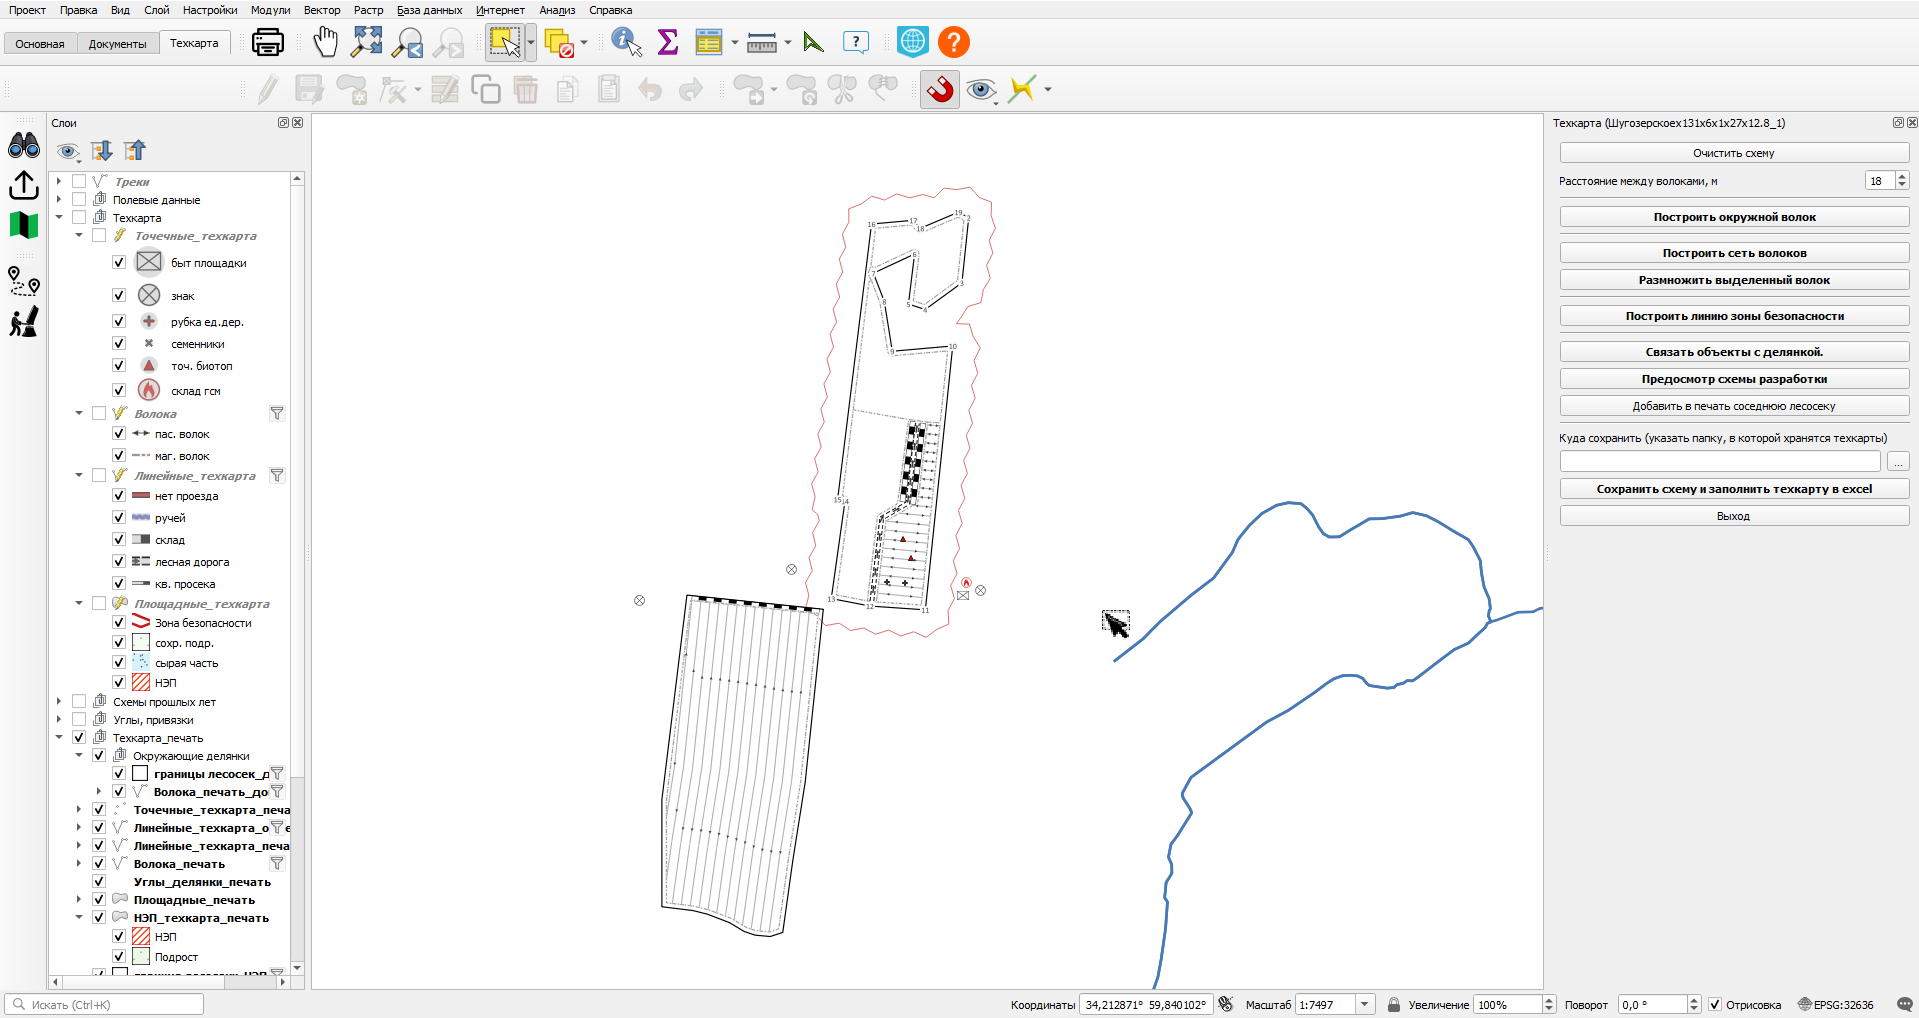1919x1018 pixels.
Task: Open the 'База данных' menu
Action: [429, 10]
